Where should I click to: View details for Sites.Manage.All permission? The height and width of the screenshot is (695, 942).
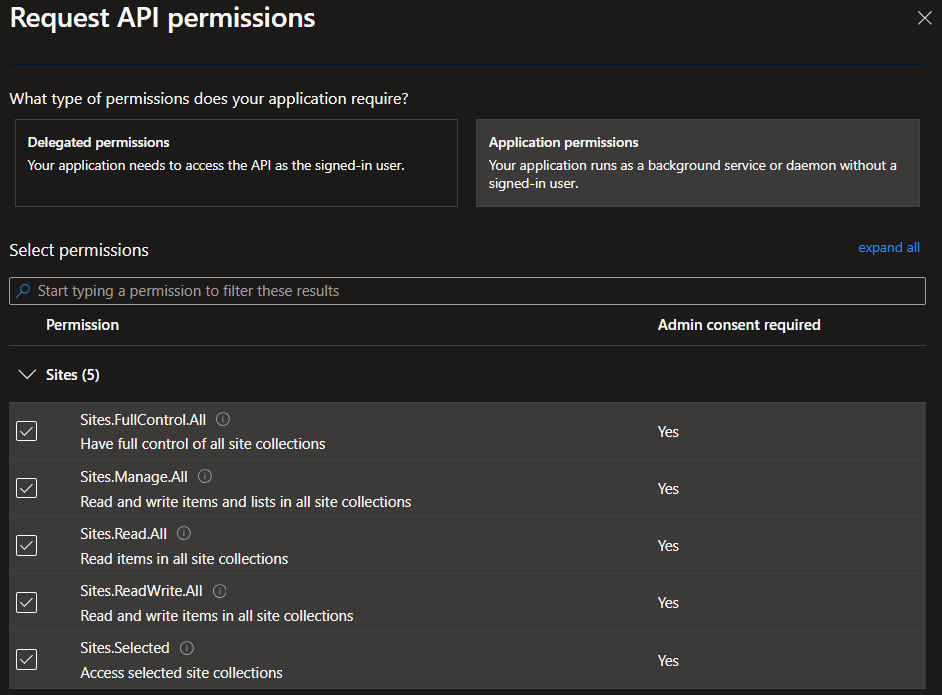[204, 477]
